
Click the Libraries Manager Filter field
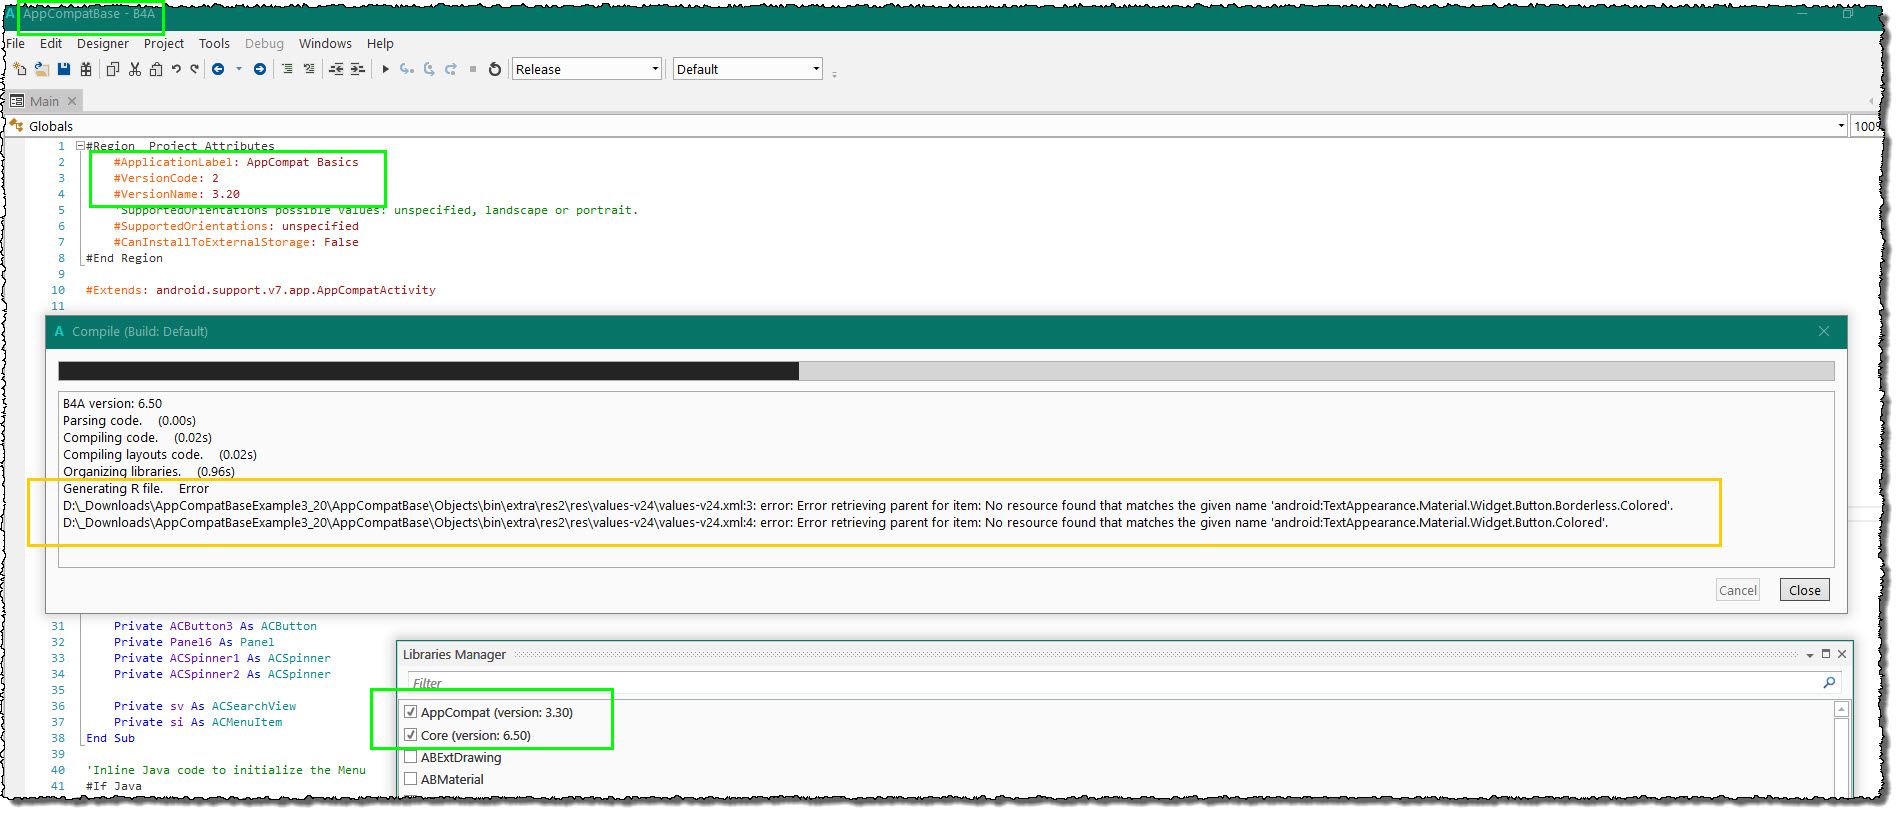click(1124, 683)
